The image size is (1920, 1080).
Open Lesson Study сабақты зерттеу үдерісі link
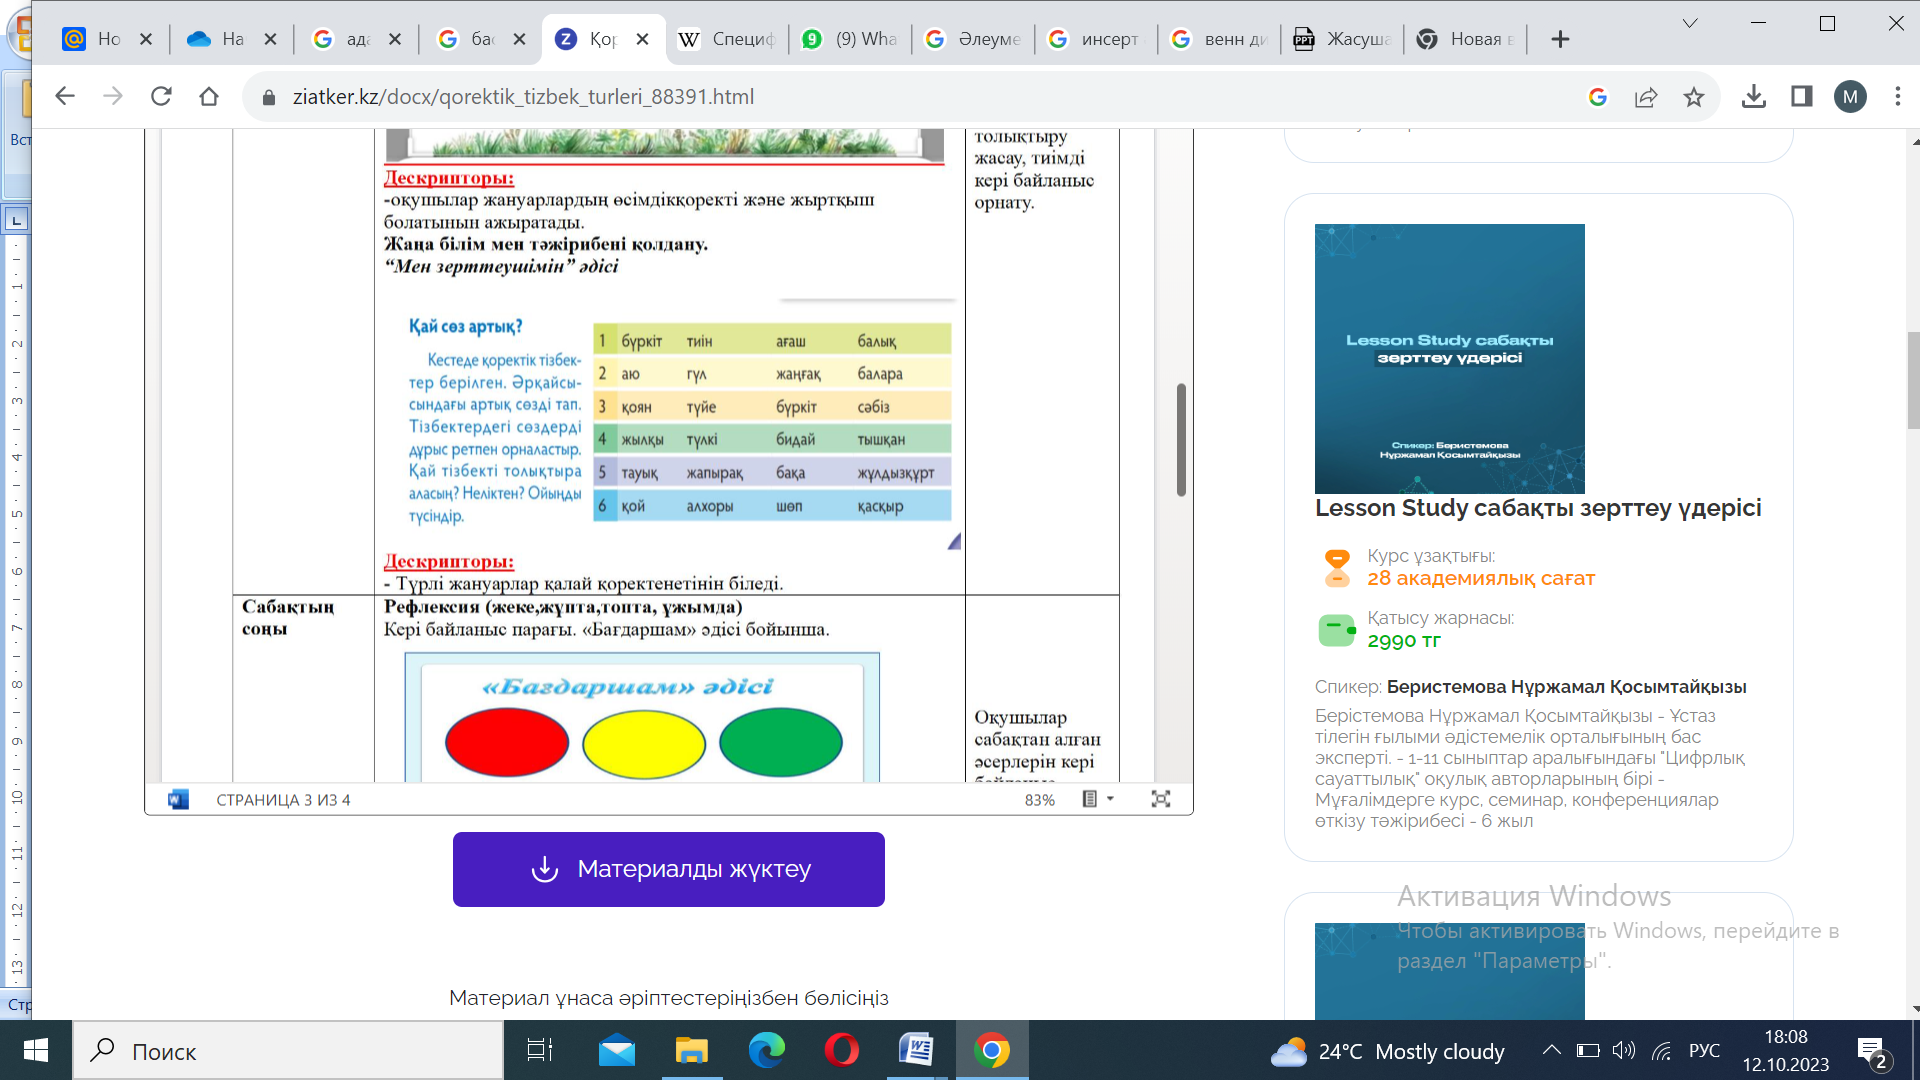coord(1537,508)
